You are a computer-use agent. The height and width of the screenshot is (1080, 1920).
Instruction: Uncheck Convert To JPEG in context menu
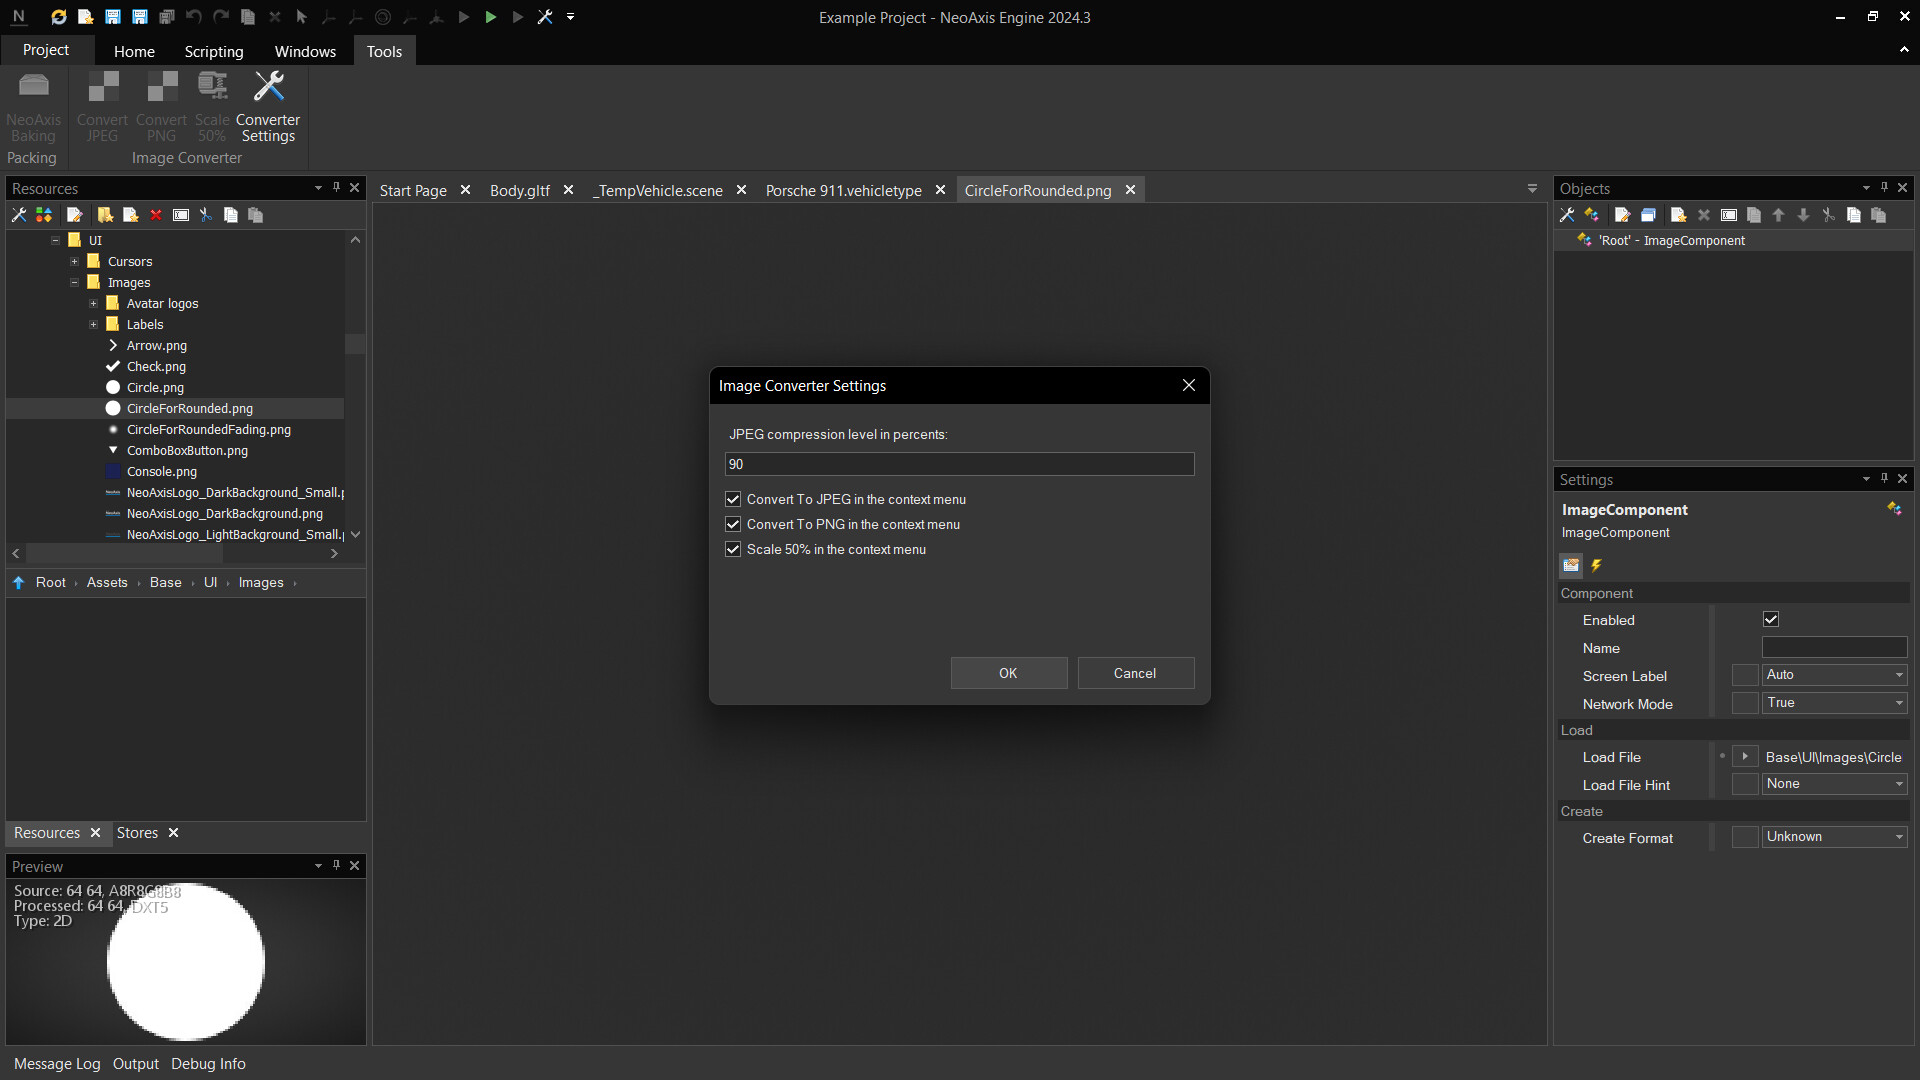(x=733, y=499)
